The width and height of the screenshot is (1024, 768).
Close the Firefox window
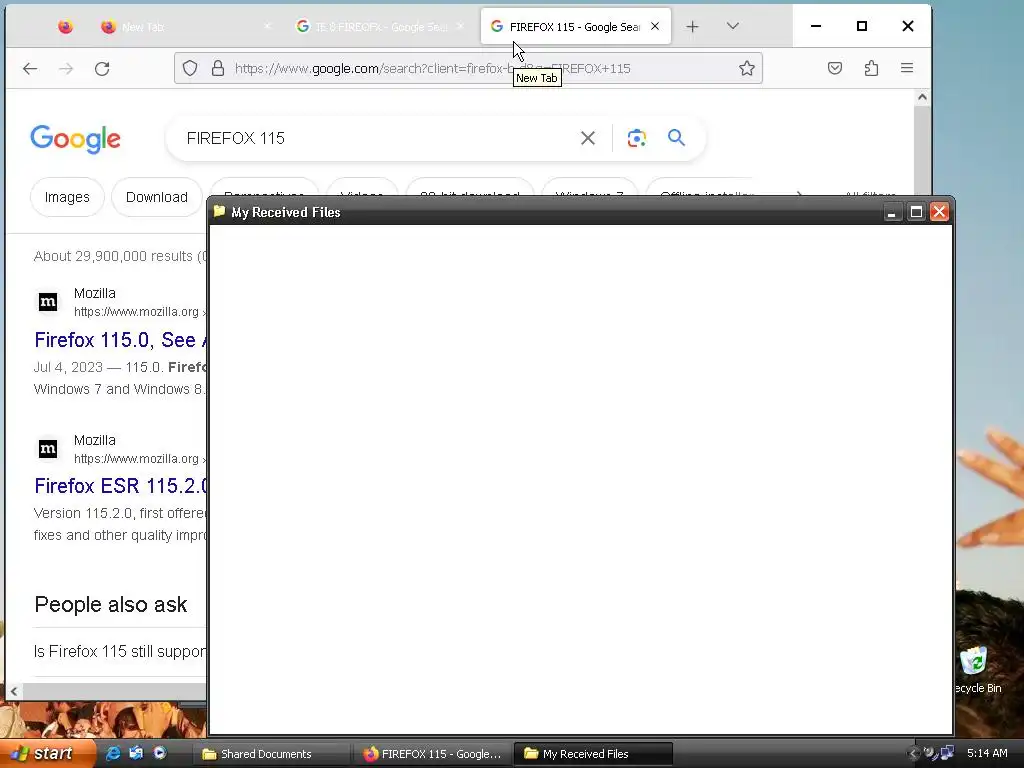908,26
